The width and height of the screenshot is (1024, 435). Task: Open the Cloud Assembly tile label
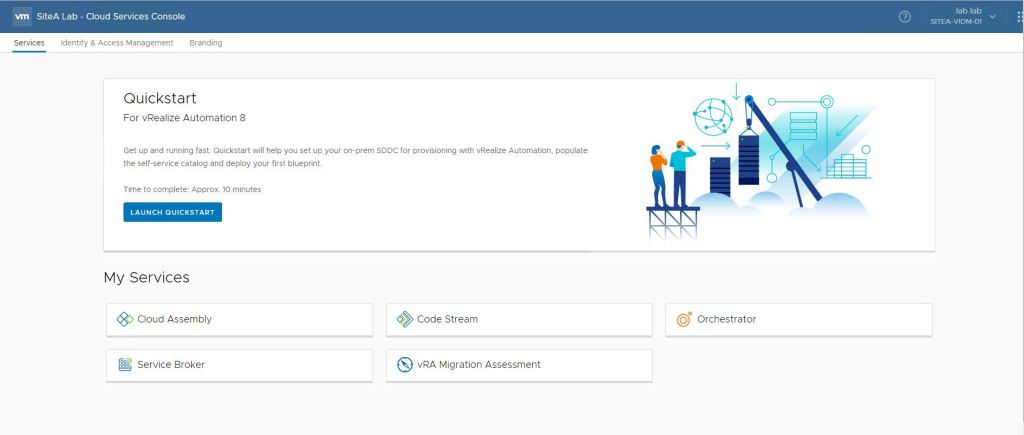pos(174,319)
